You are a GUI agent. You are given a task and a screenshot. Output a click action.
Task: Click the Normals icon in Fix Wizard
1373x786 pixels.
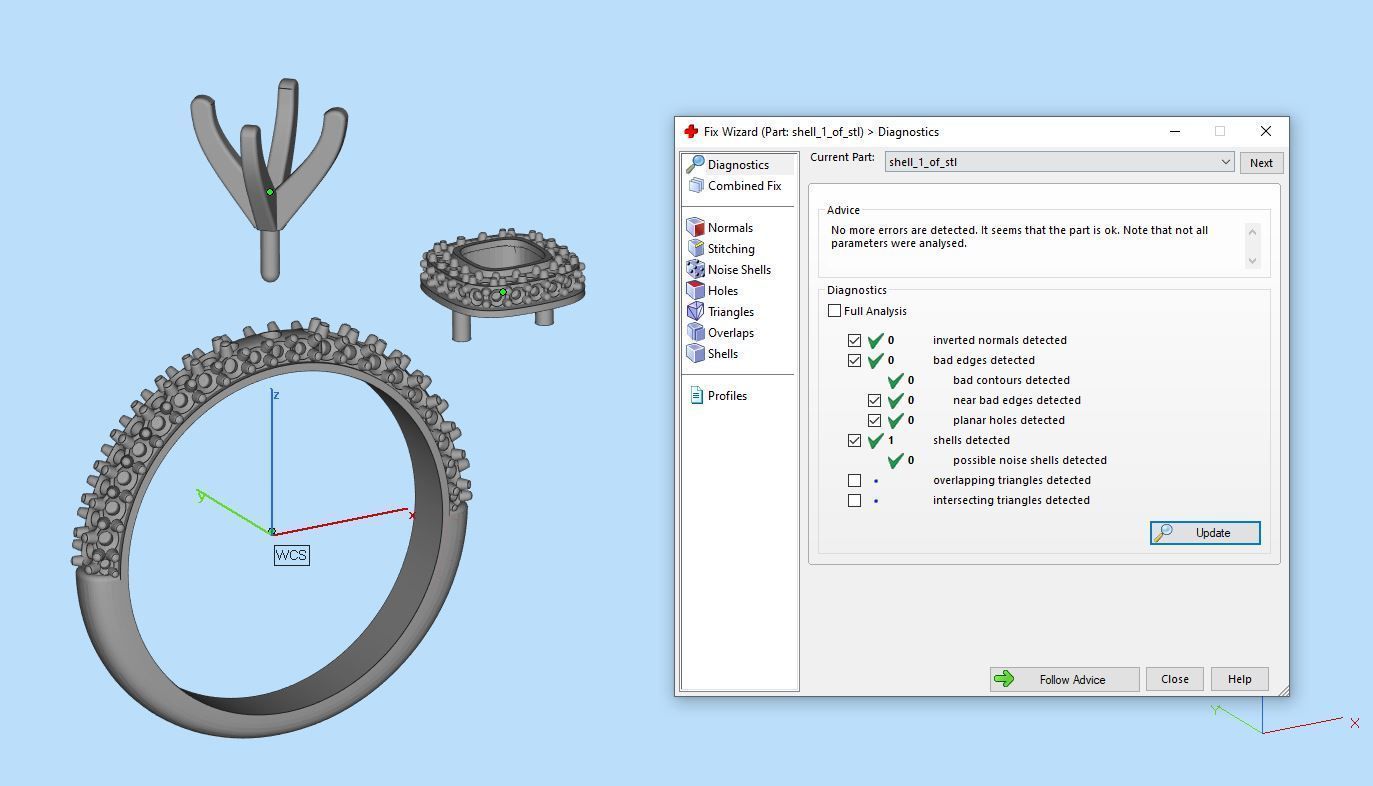695,228
